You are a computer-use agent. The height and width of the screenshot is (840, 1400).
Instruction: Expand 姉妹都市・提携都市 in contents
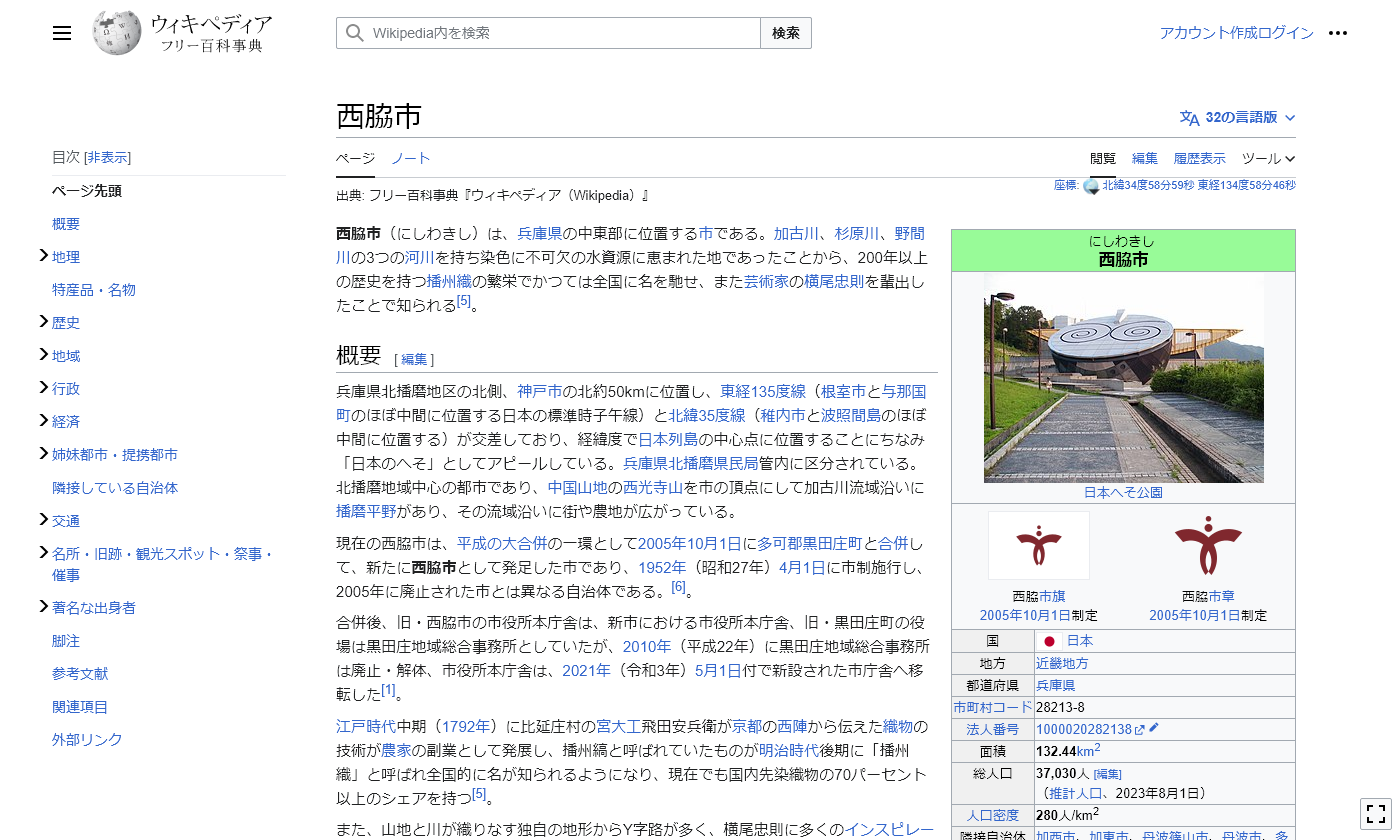(x=43, y=454)
